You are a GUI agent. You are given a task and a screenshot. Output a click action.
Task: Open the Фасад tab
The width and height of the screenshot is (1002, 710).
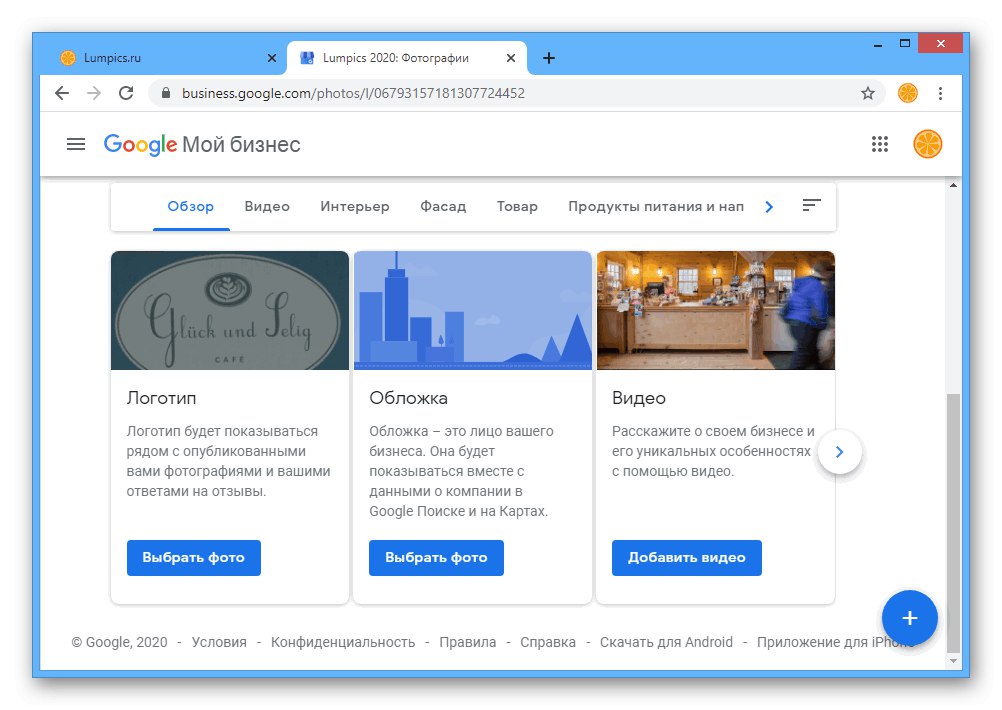[443, 206]
